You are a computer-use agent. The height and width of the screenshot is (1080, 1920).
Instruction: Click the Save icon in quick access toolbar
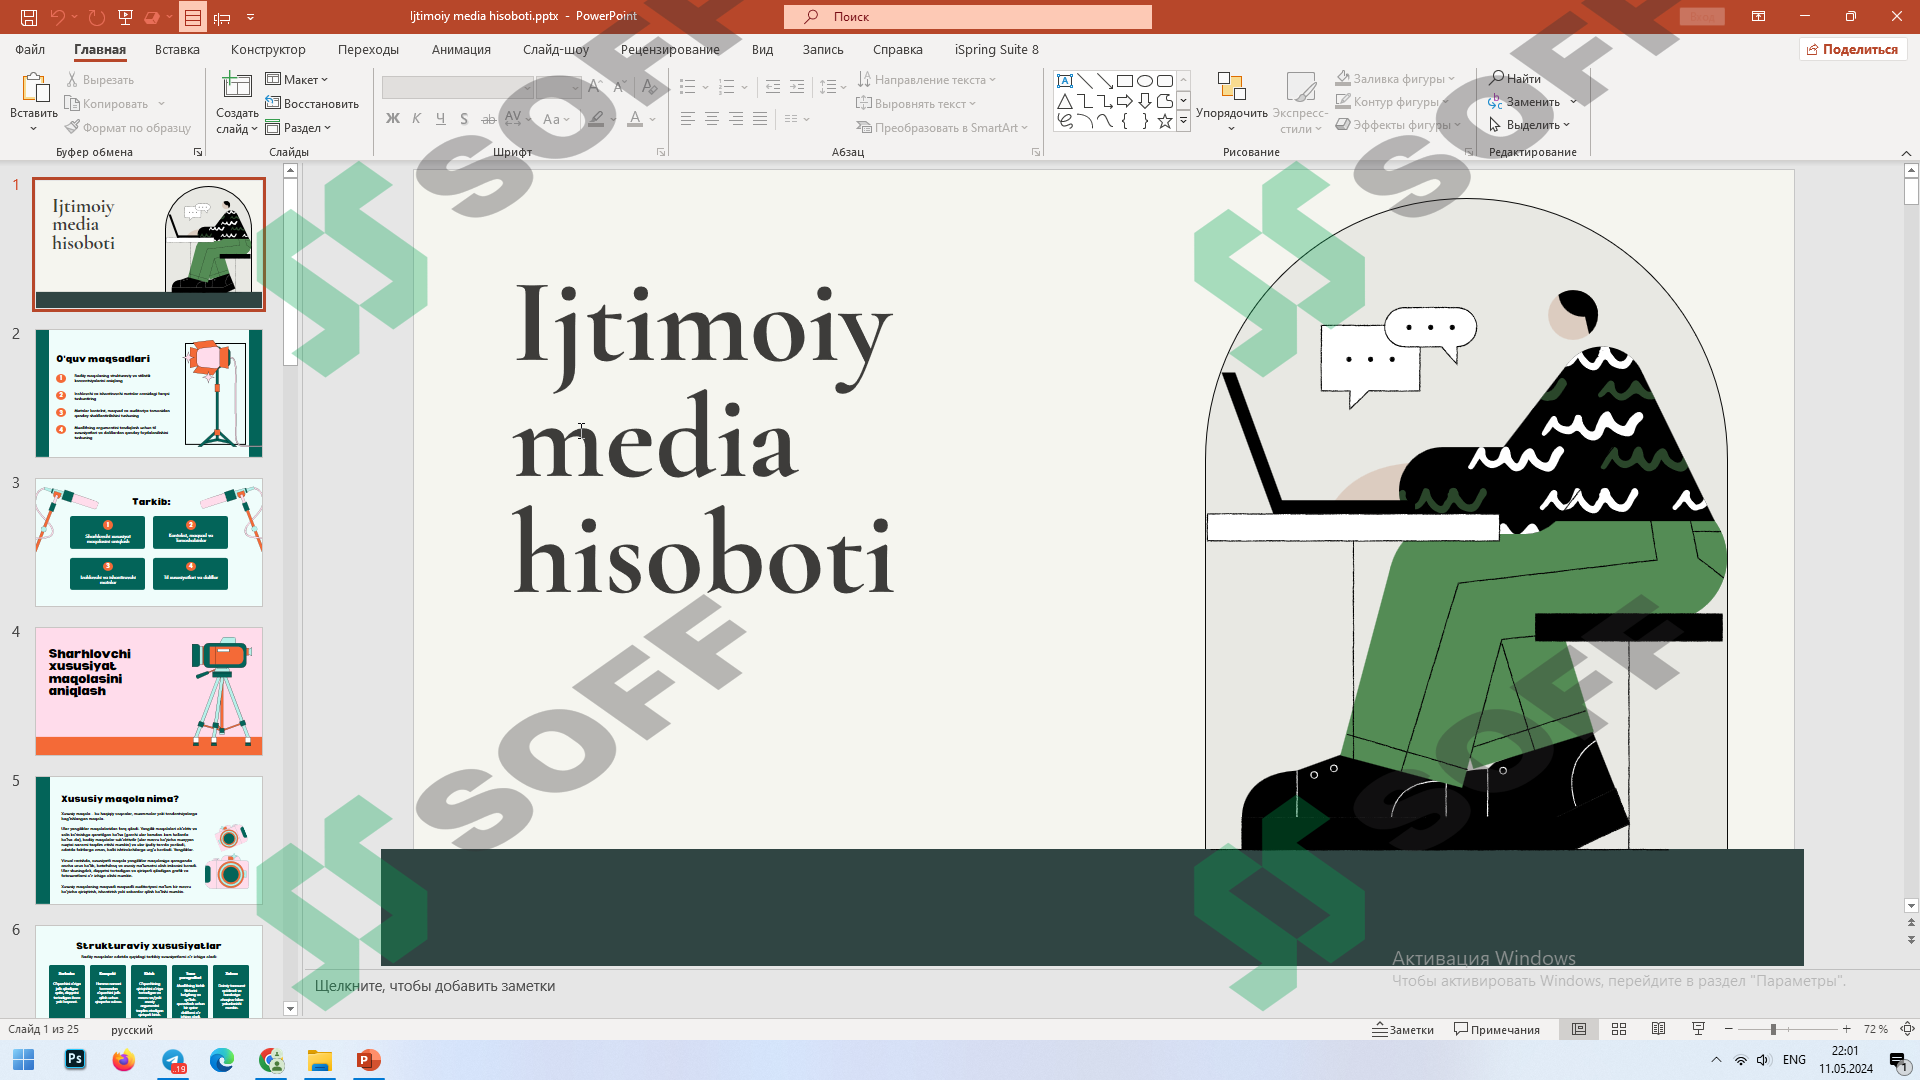pyautogui.click(x=29, y=17)
